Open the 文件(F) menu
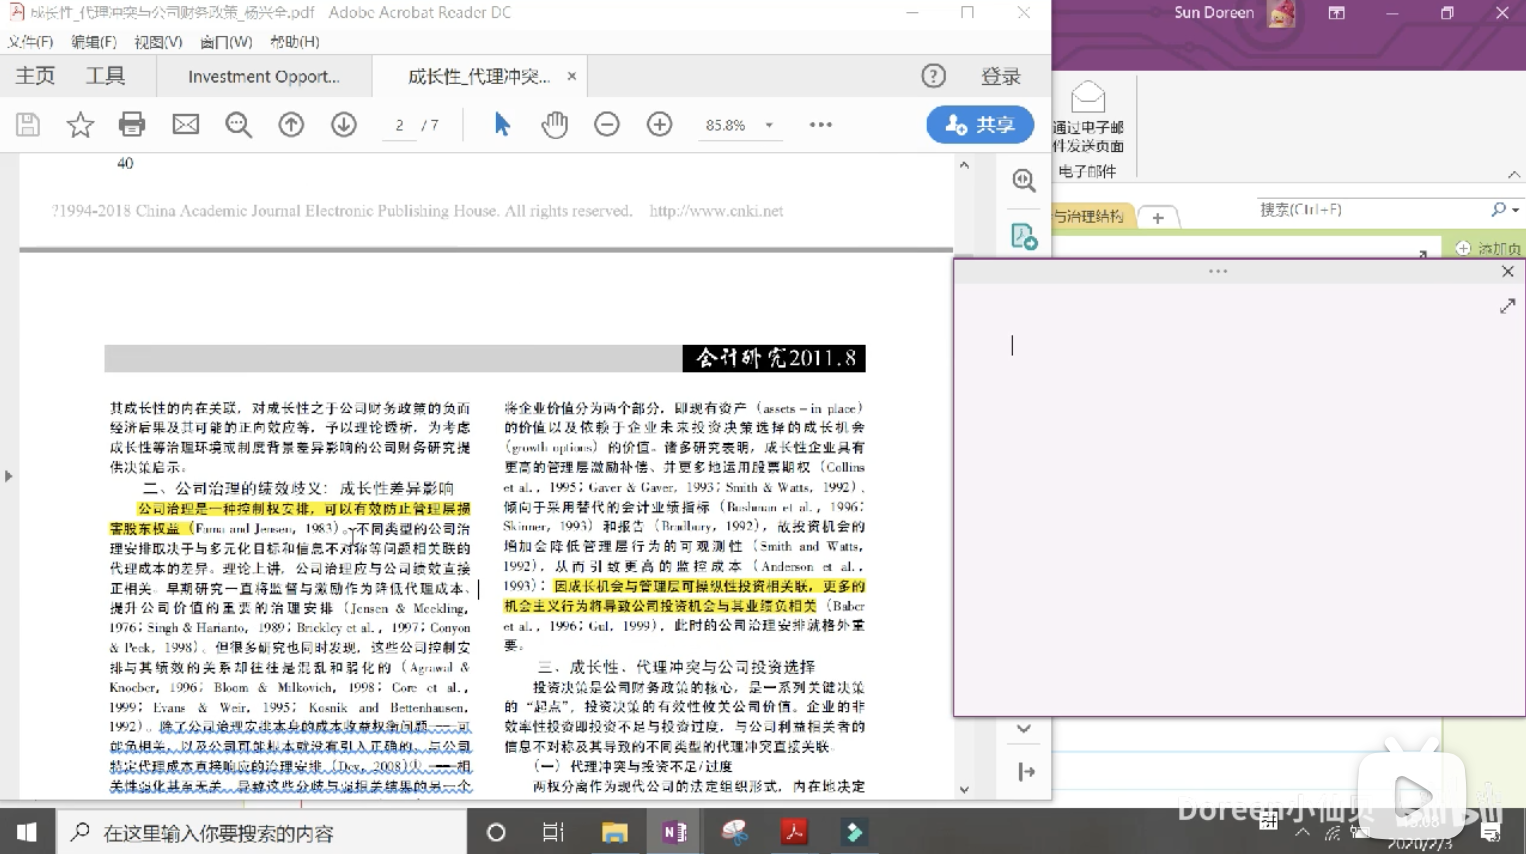 tap(30, 42)
